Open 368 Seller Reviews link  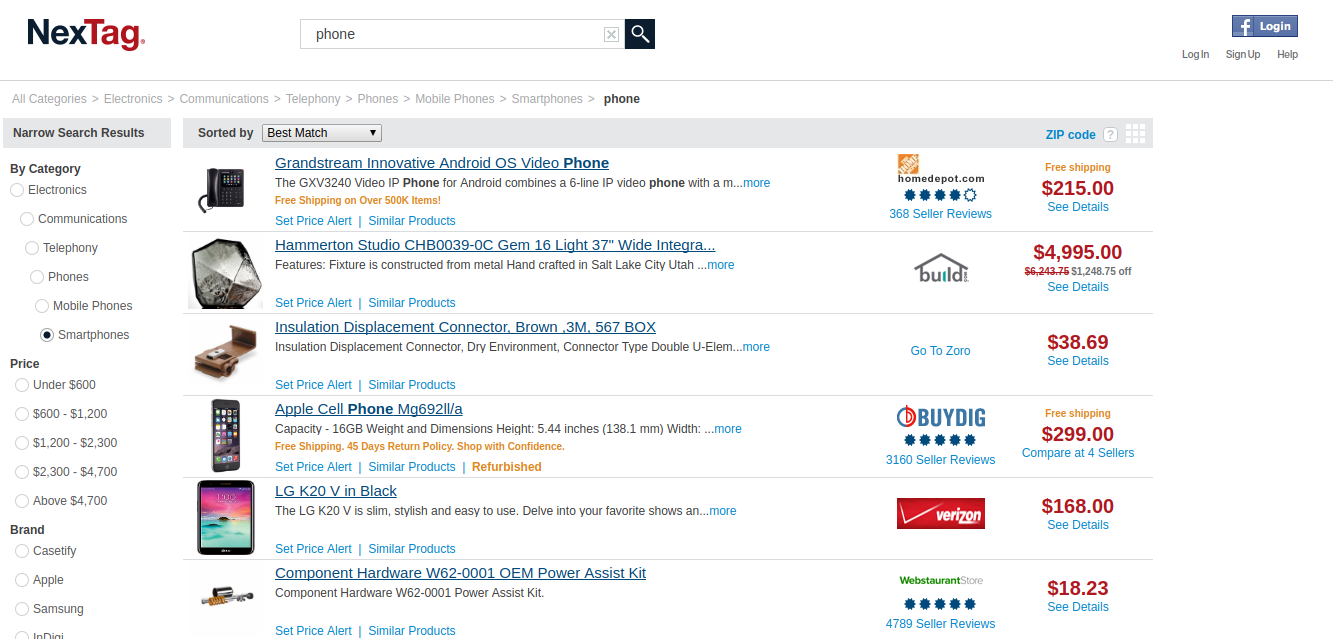coord(940,214)
